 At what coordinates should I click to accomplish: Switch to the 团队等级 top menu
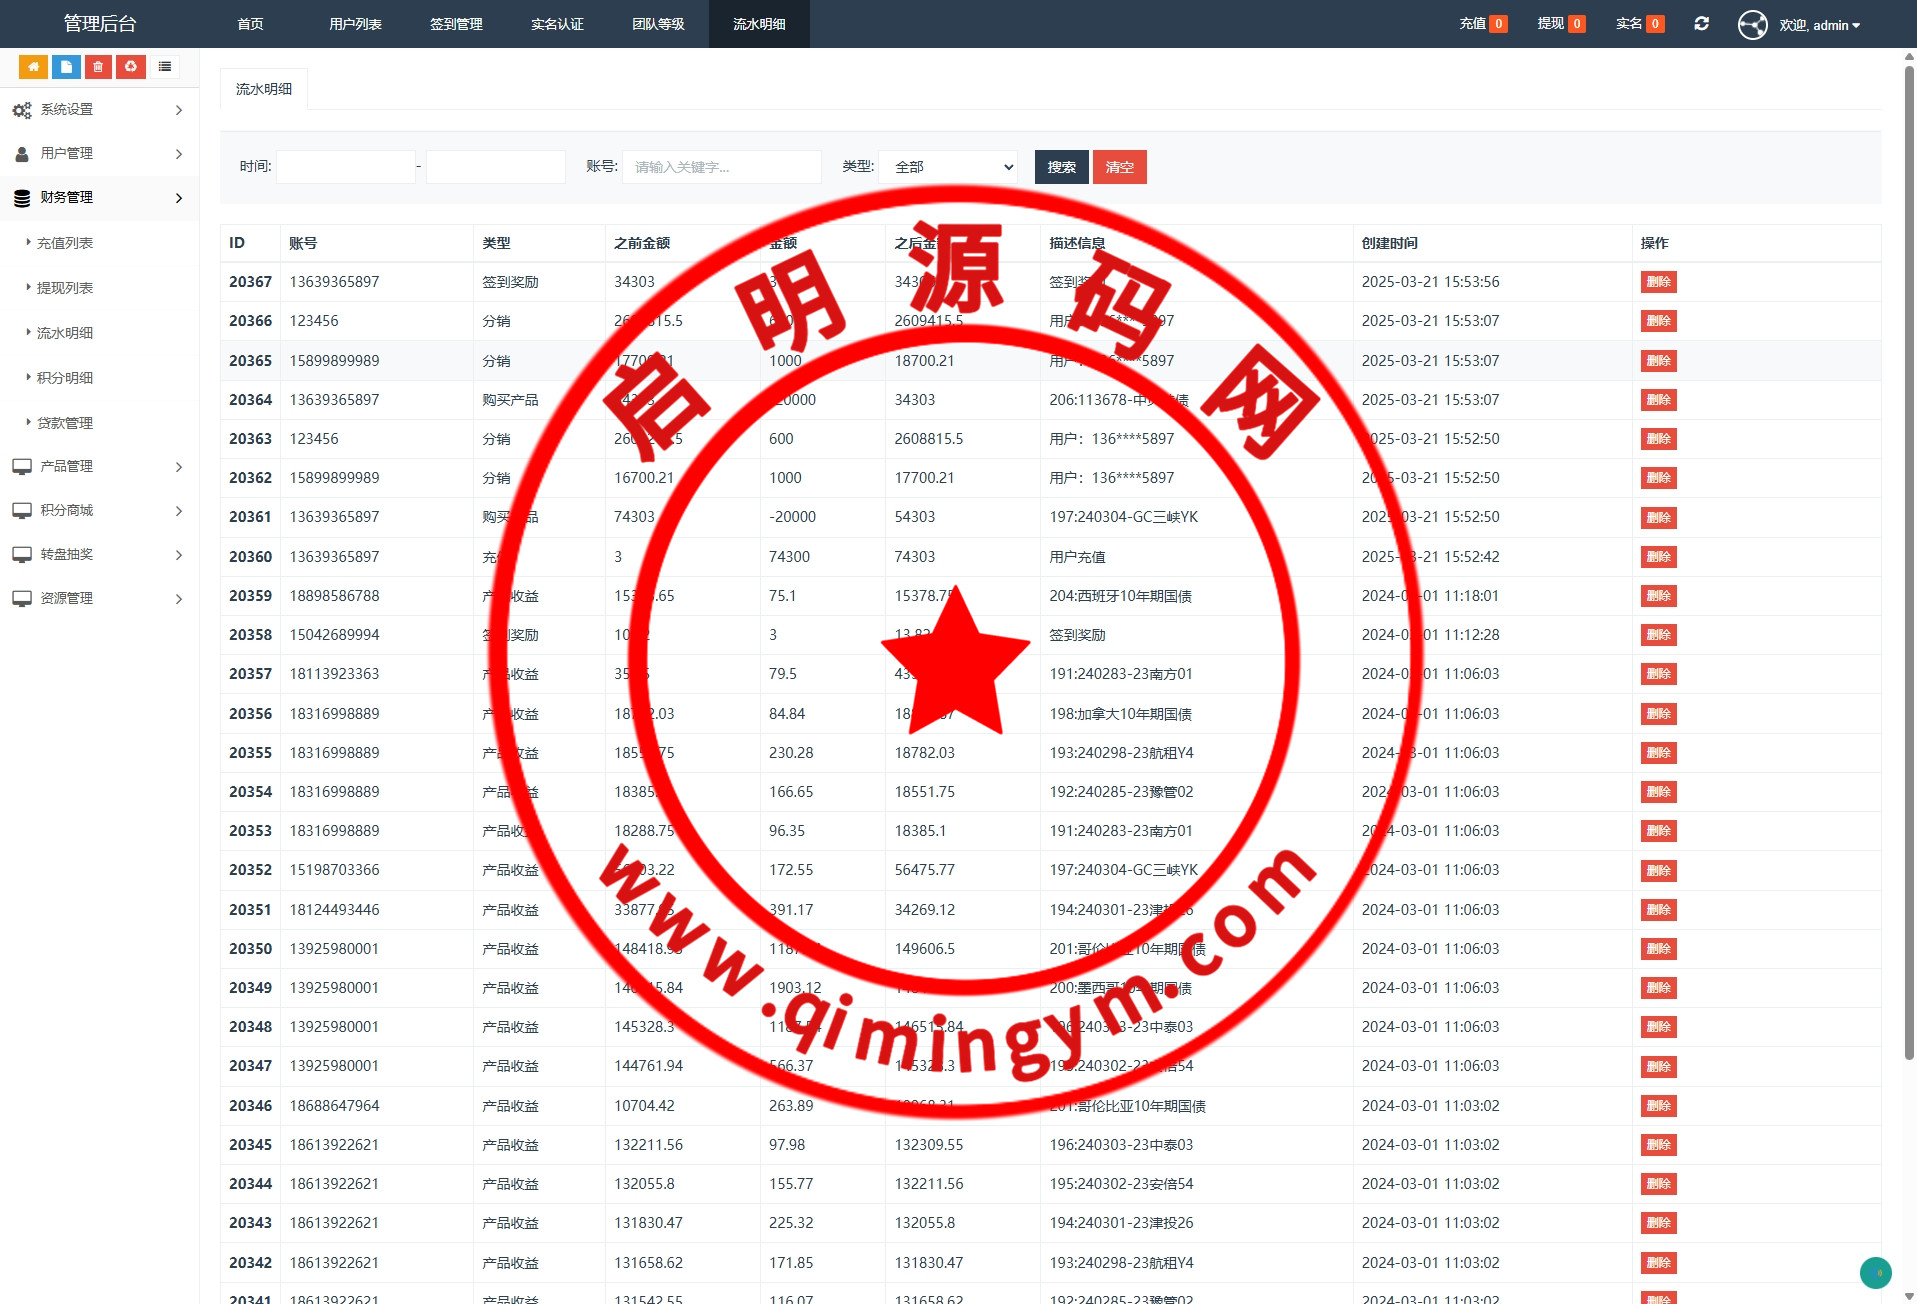click(658, 24)
